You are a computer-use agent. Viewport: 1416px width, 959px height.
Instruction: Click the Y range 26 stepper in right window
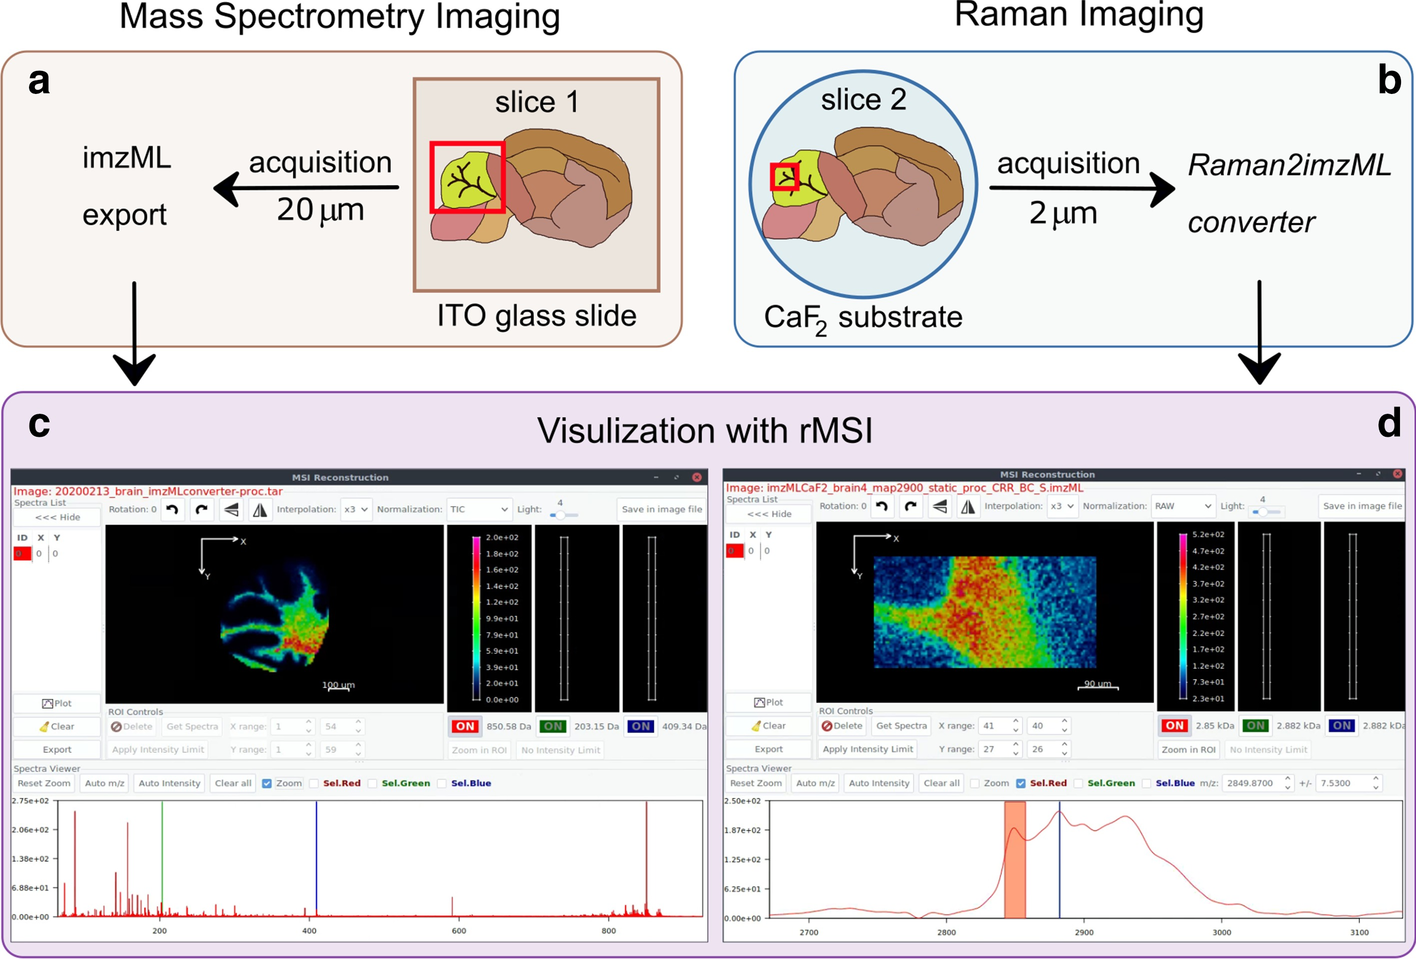coord(1048,749)
